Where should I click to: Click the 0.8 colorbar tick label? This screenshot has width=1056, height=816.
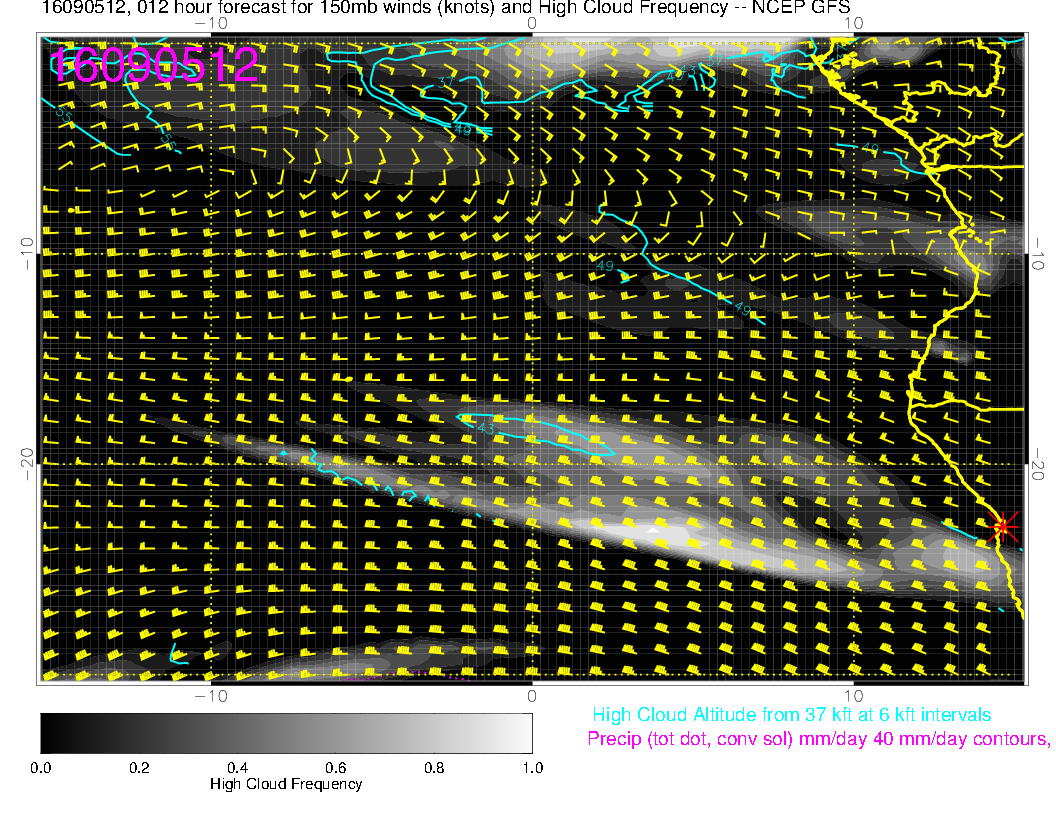click(434, 768)
